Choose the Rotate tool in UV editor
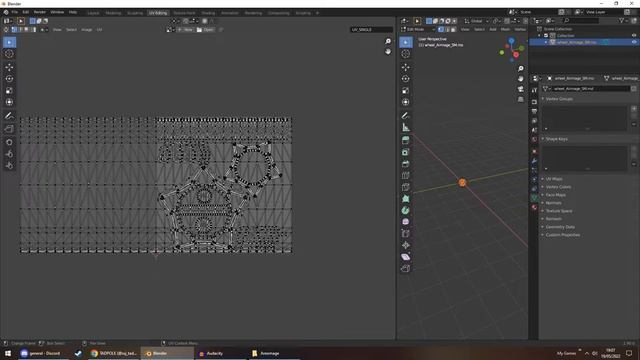Viewport: 640px width, 360px height. 9,79
